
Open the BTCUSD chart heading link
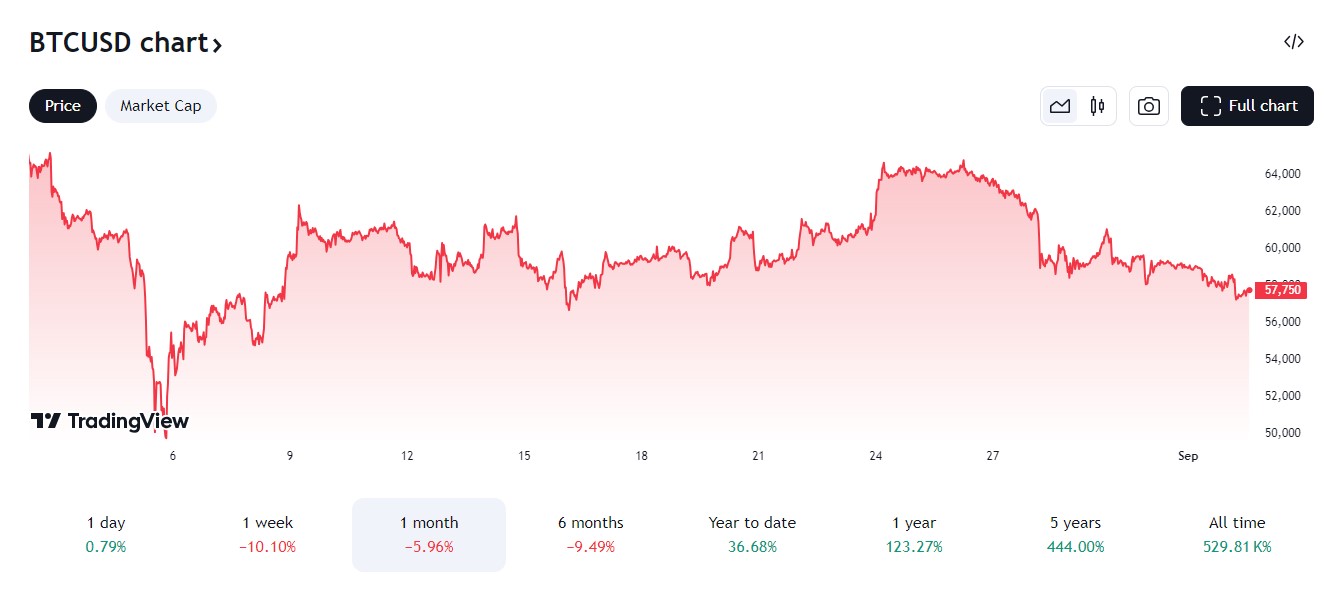[x=125, y=43]
